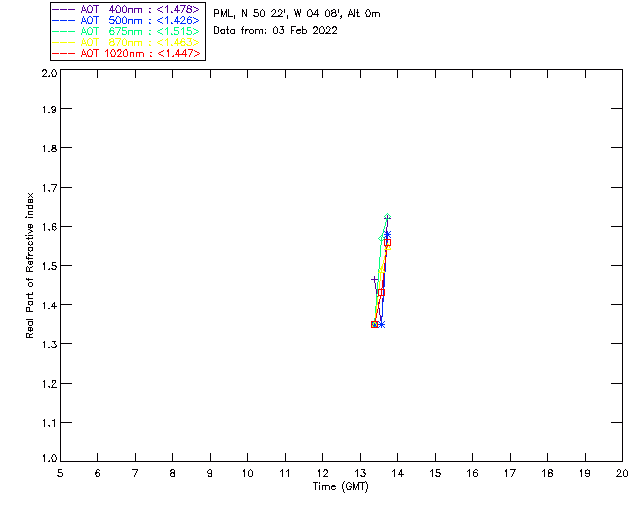Click the 11 x-axis tick label

(x=285, y=473)
